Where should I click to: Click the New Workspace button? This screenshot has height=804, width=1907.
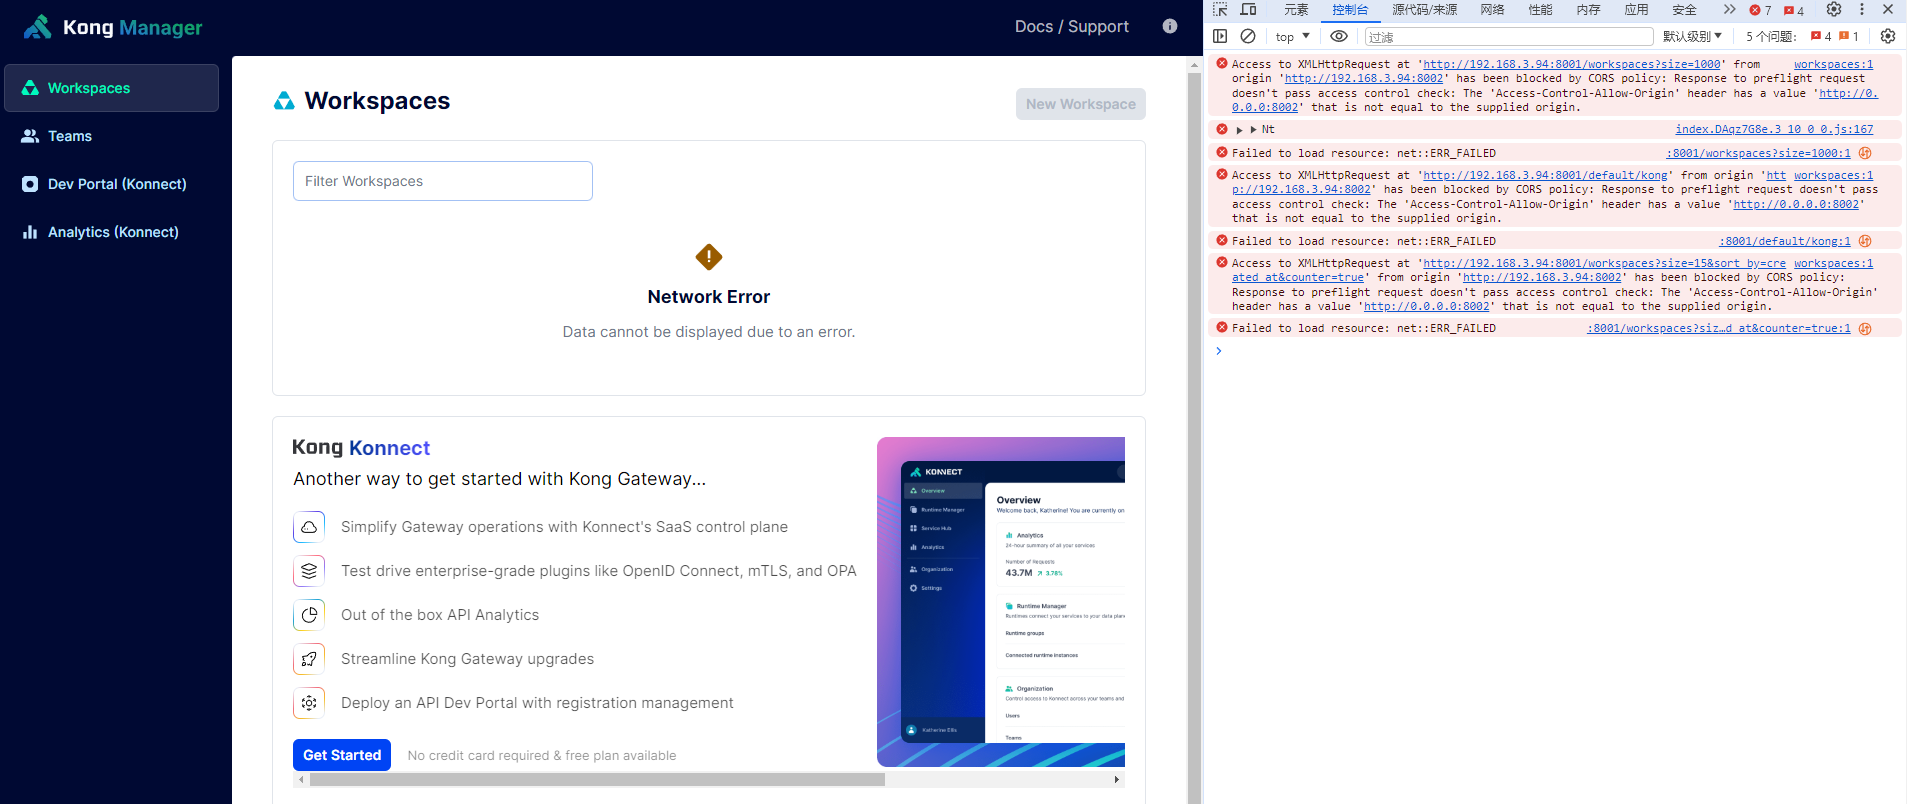[1081, 104]
